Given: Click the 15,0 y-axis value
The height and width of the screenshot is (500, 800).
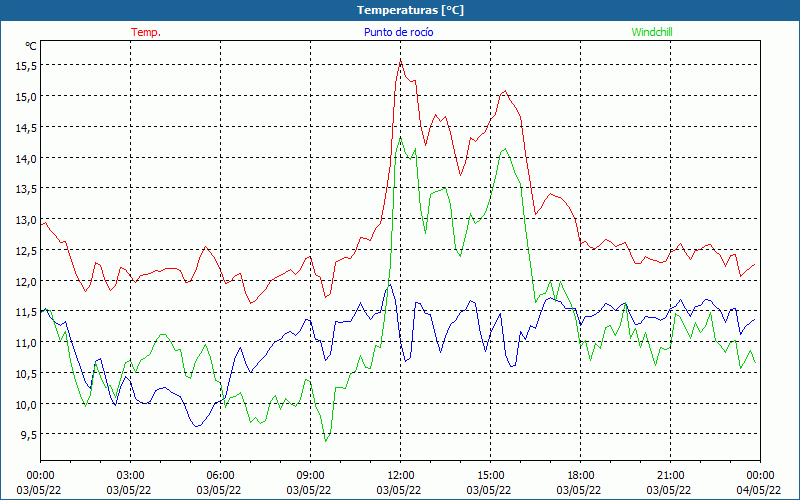Looking at the screenshot, I should click(x=26, y=96).
